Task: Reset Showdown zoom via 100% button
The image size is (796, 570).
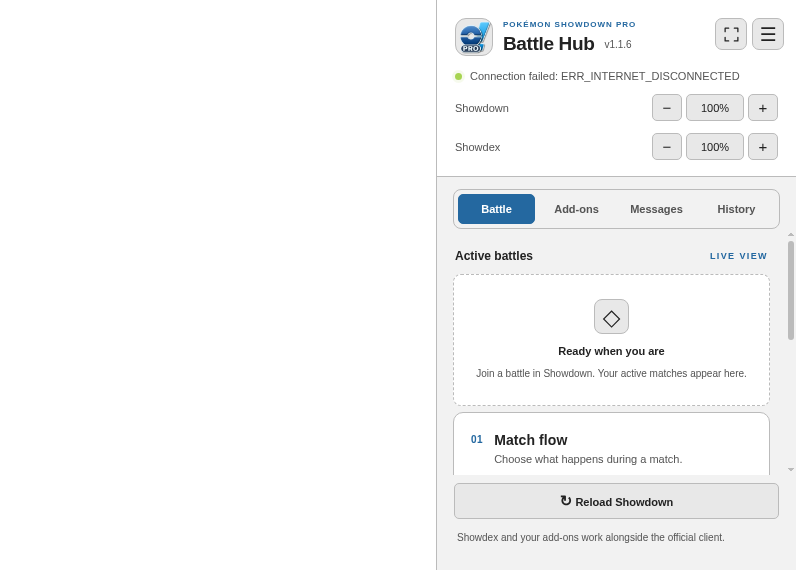Action: click(x=715, y=108)
